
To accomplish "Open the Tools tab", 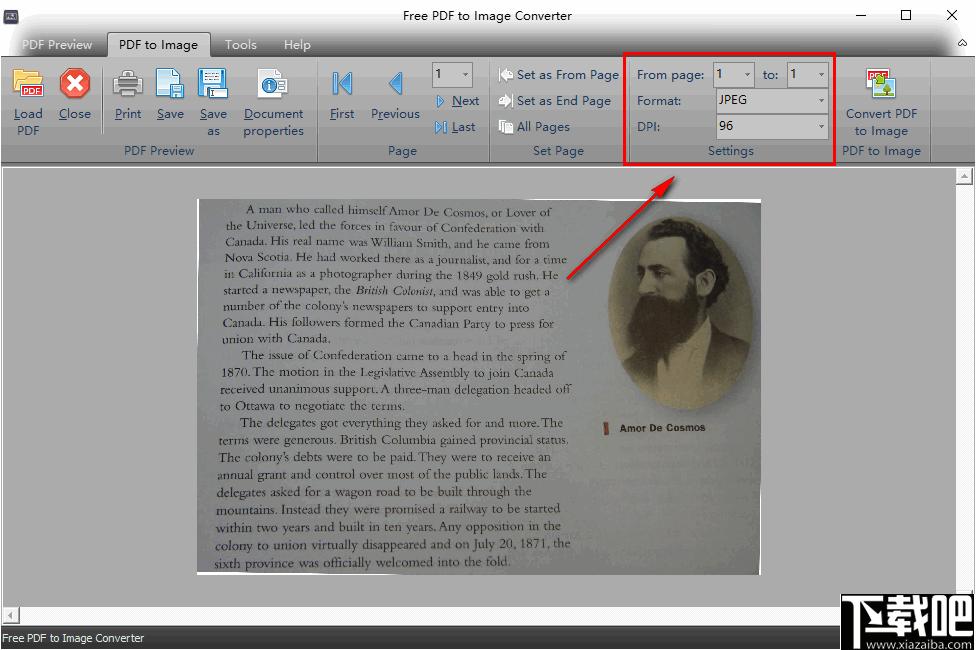I will 240,45.
